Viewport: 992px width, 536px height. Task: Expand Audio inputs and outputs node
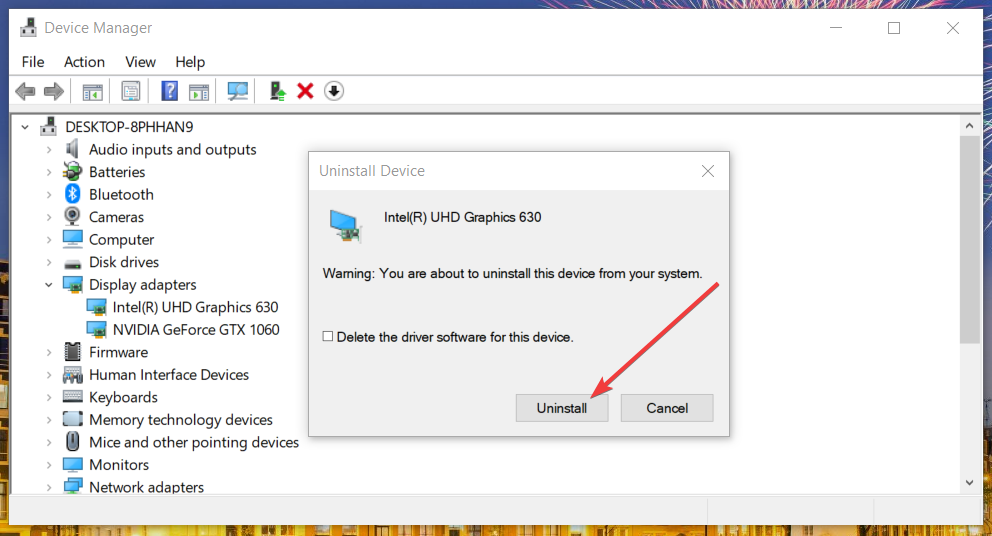point(49,150)
